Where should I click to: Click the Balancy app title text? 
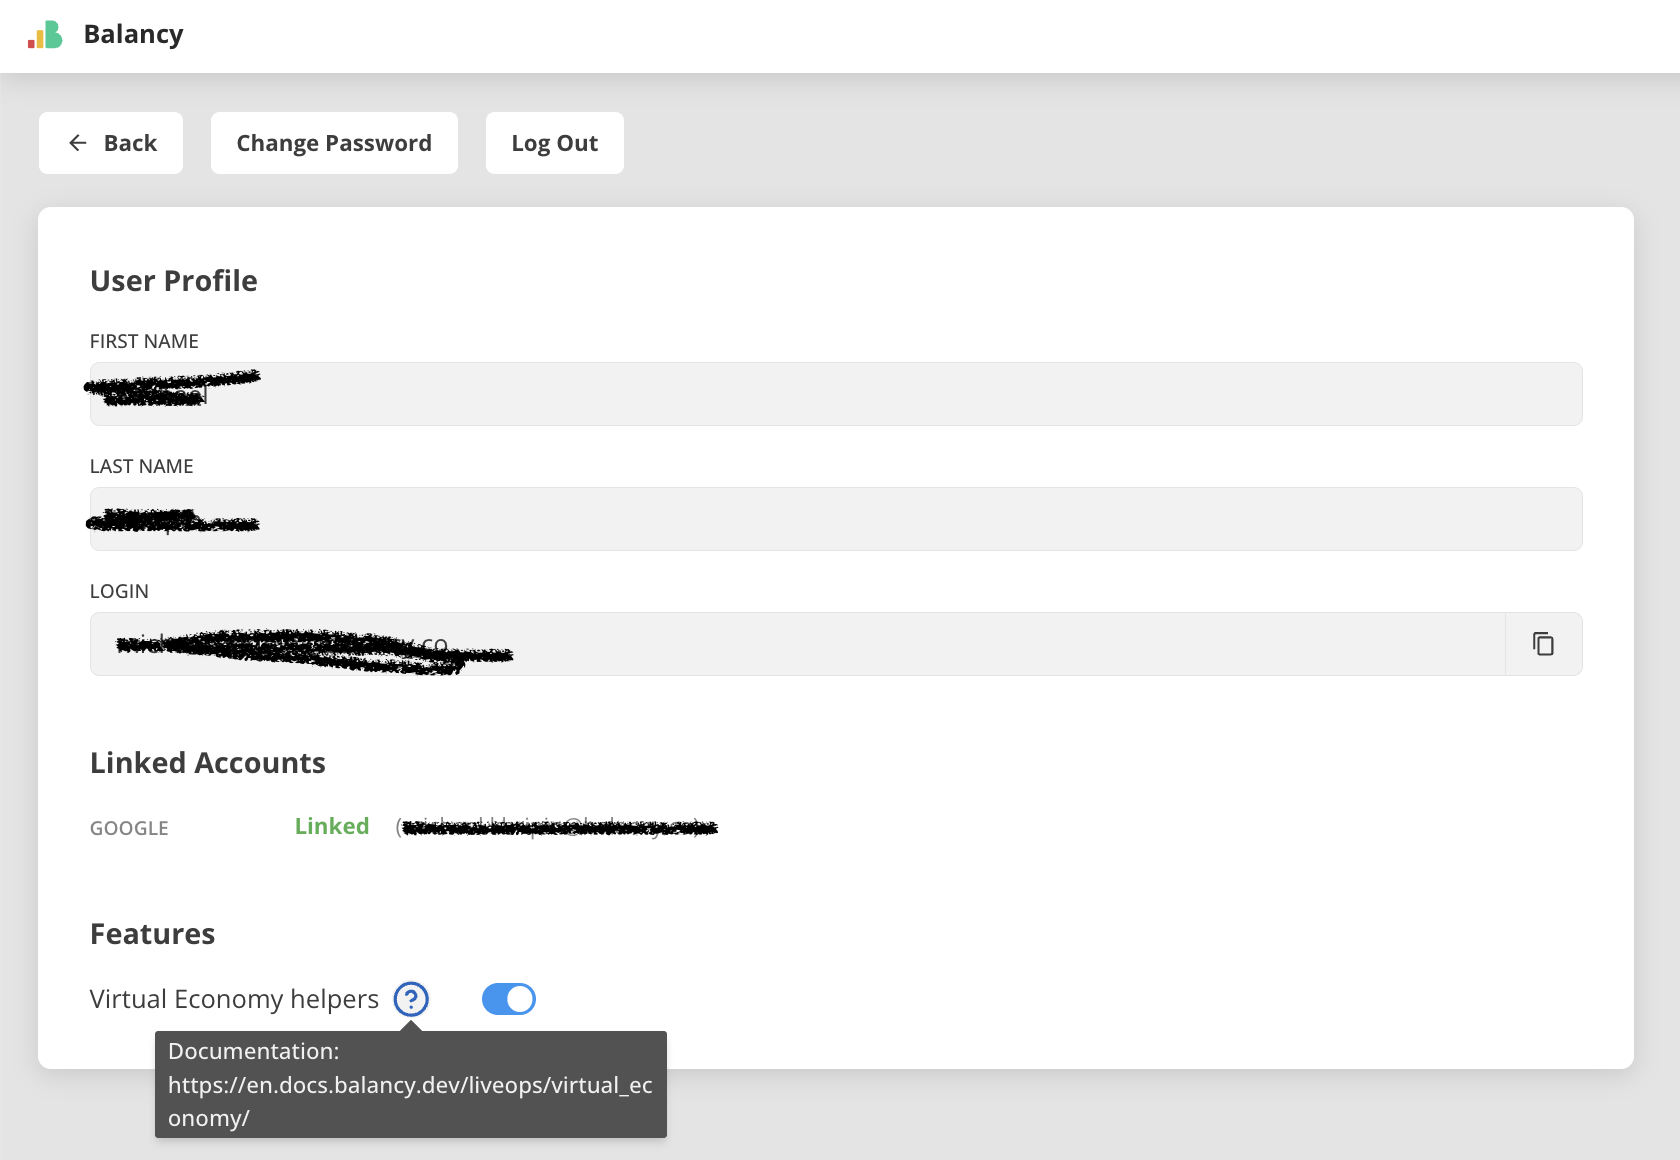(133, 34)
